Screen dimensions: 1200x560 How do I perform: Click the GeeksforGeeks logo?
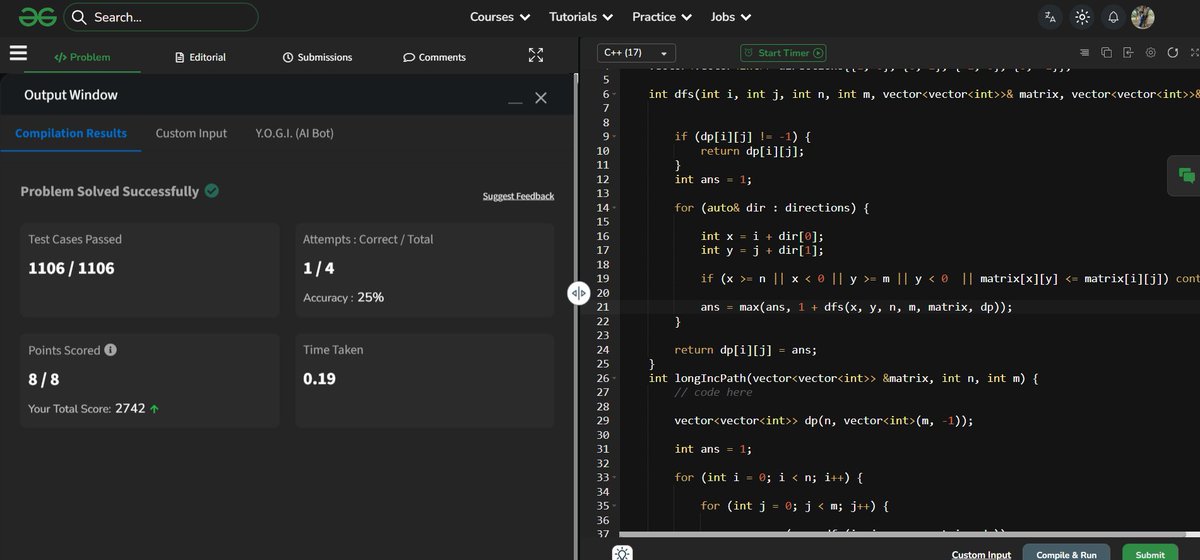pos(36,17)
